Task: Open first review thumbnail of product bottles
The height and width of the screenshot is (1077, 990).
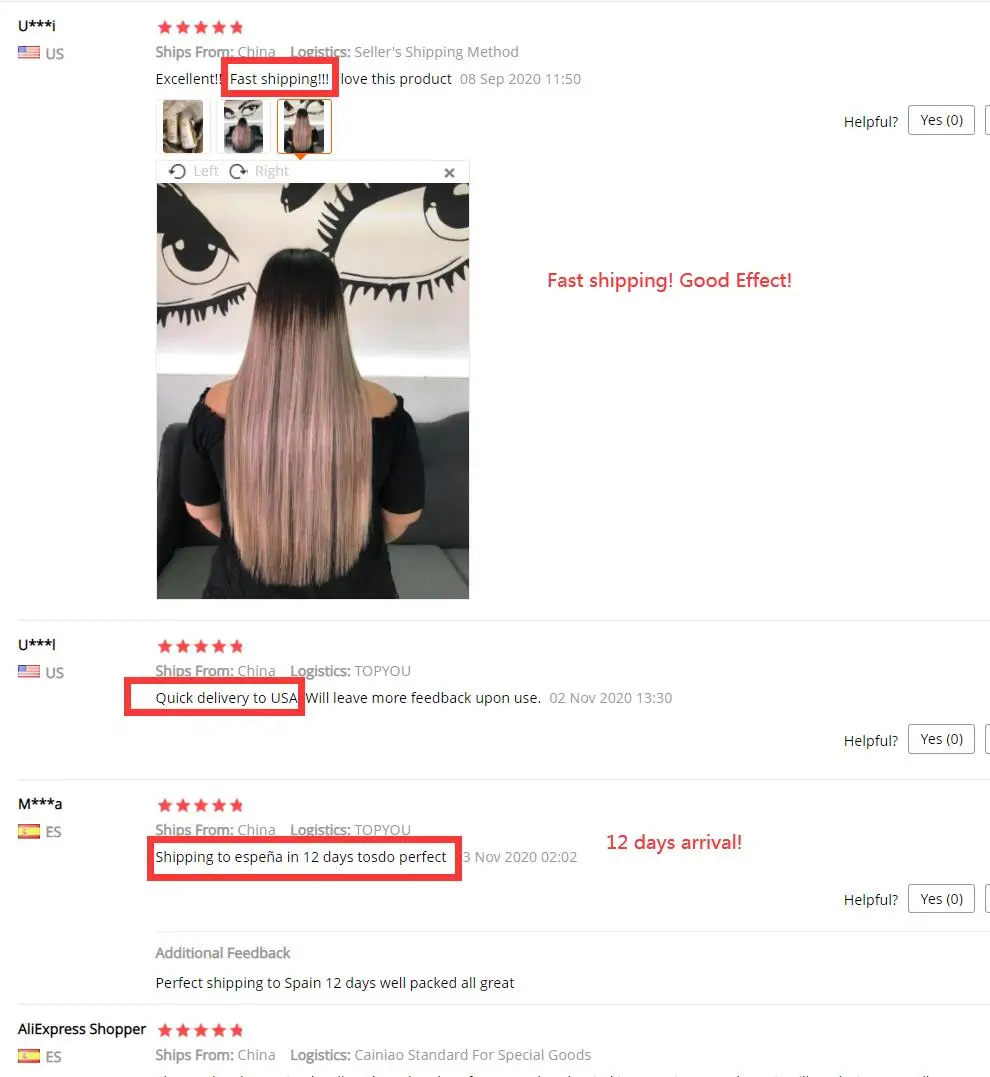Action: point(183,126)
